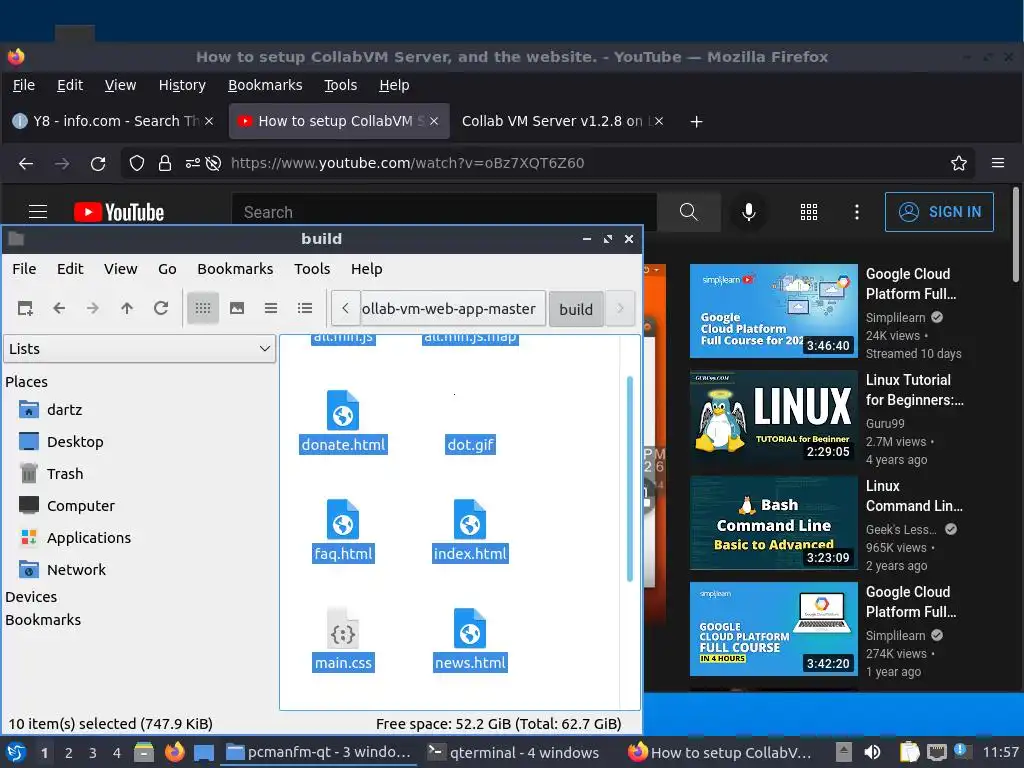Viewport: 1024px width, 768px height.
Task: Open YouTube settings three-dot menu
Action: pos(857,212)
